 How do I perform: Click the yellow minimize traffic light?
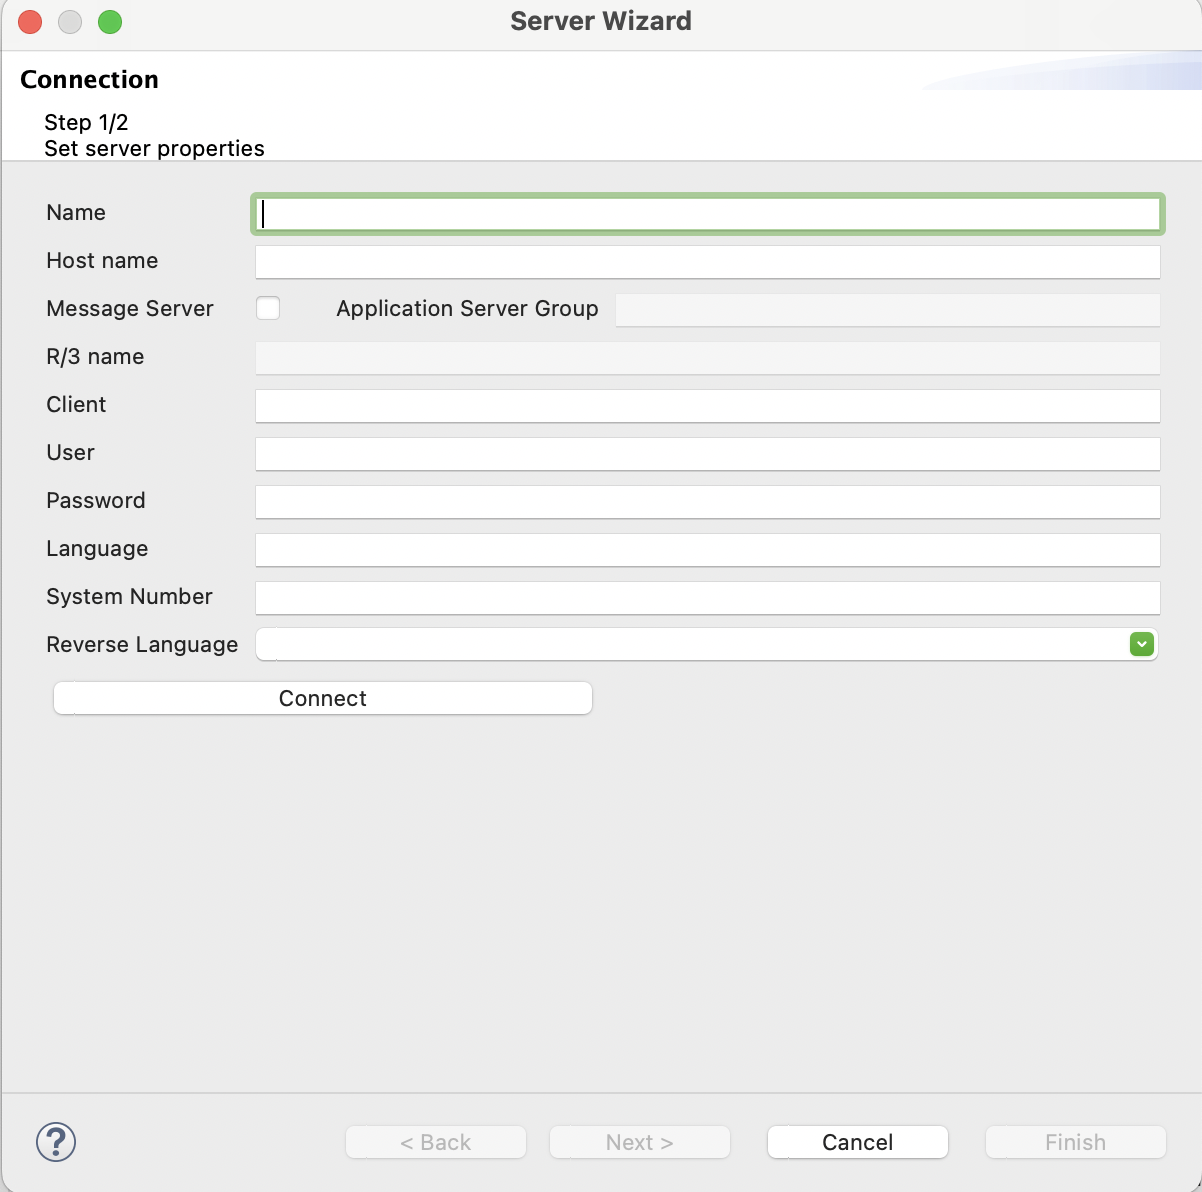(70, 21)
